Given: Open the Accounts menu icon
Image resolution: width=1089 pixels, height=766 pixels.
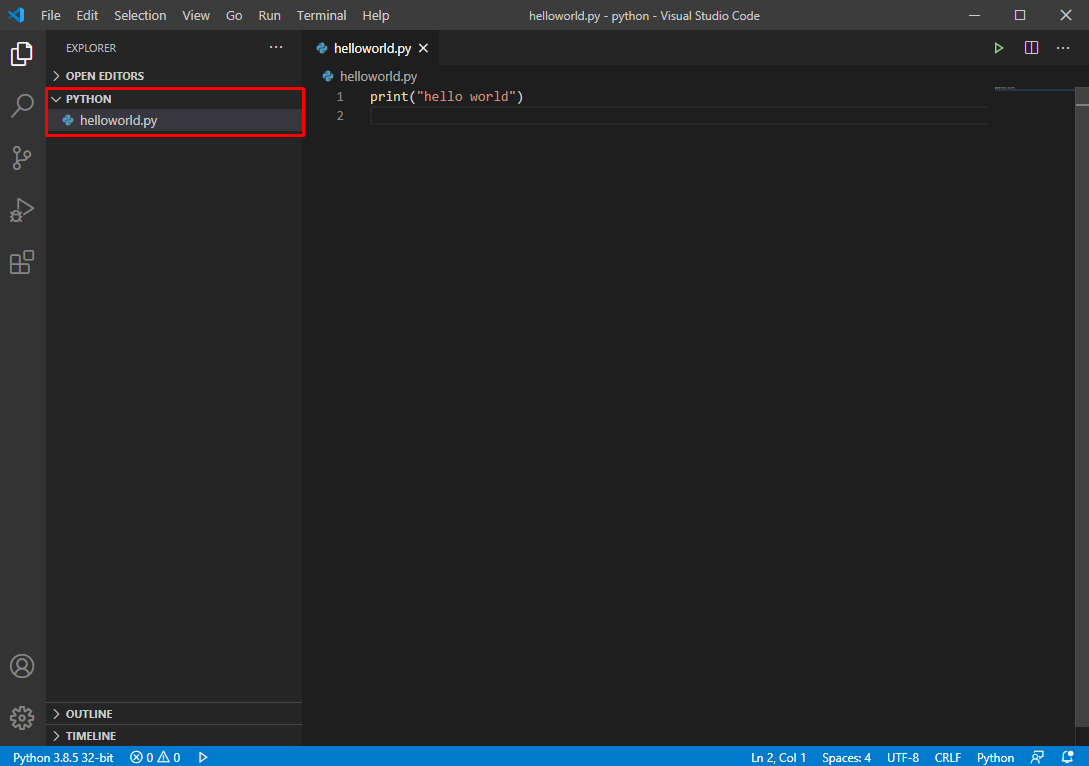Looking at the screenshot, I should click(x=22, y=666).
